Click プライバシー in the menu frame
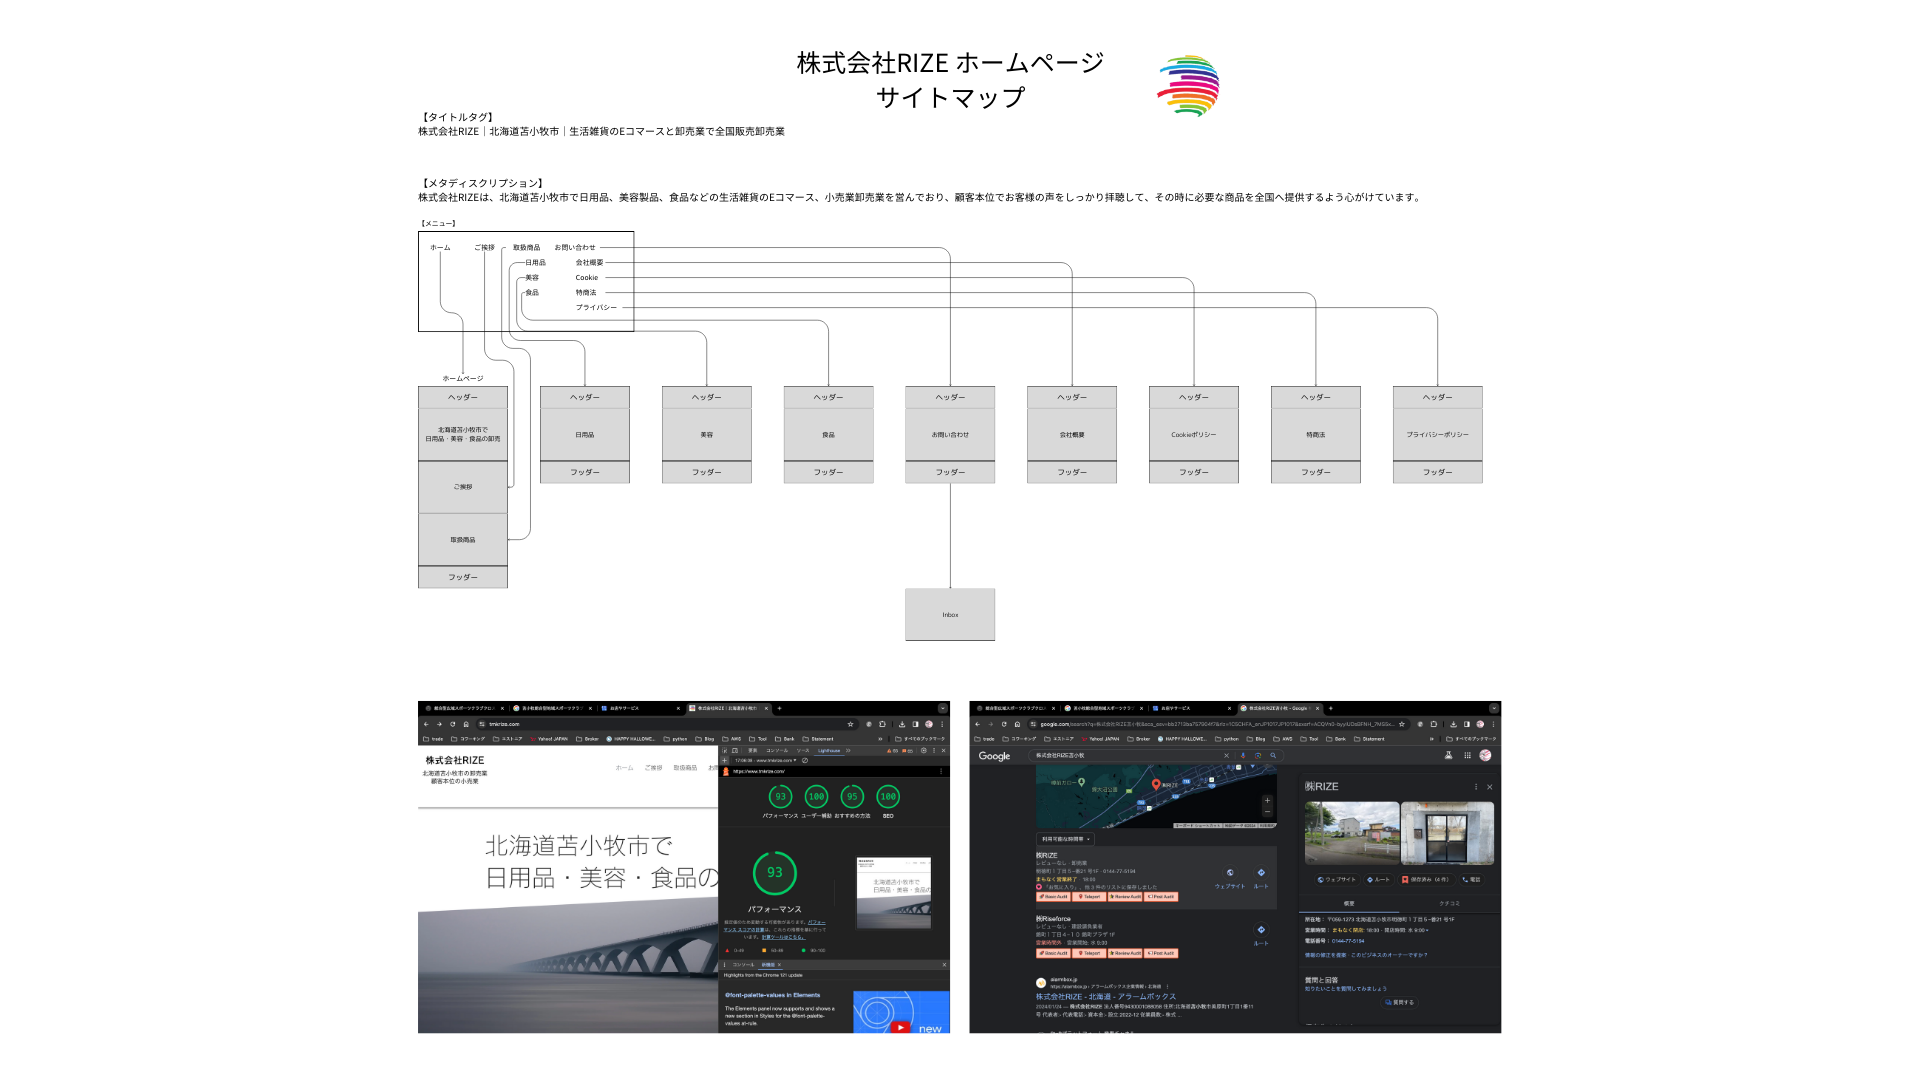The image size is (1920, 1080). coord(596,308)
